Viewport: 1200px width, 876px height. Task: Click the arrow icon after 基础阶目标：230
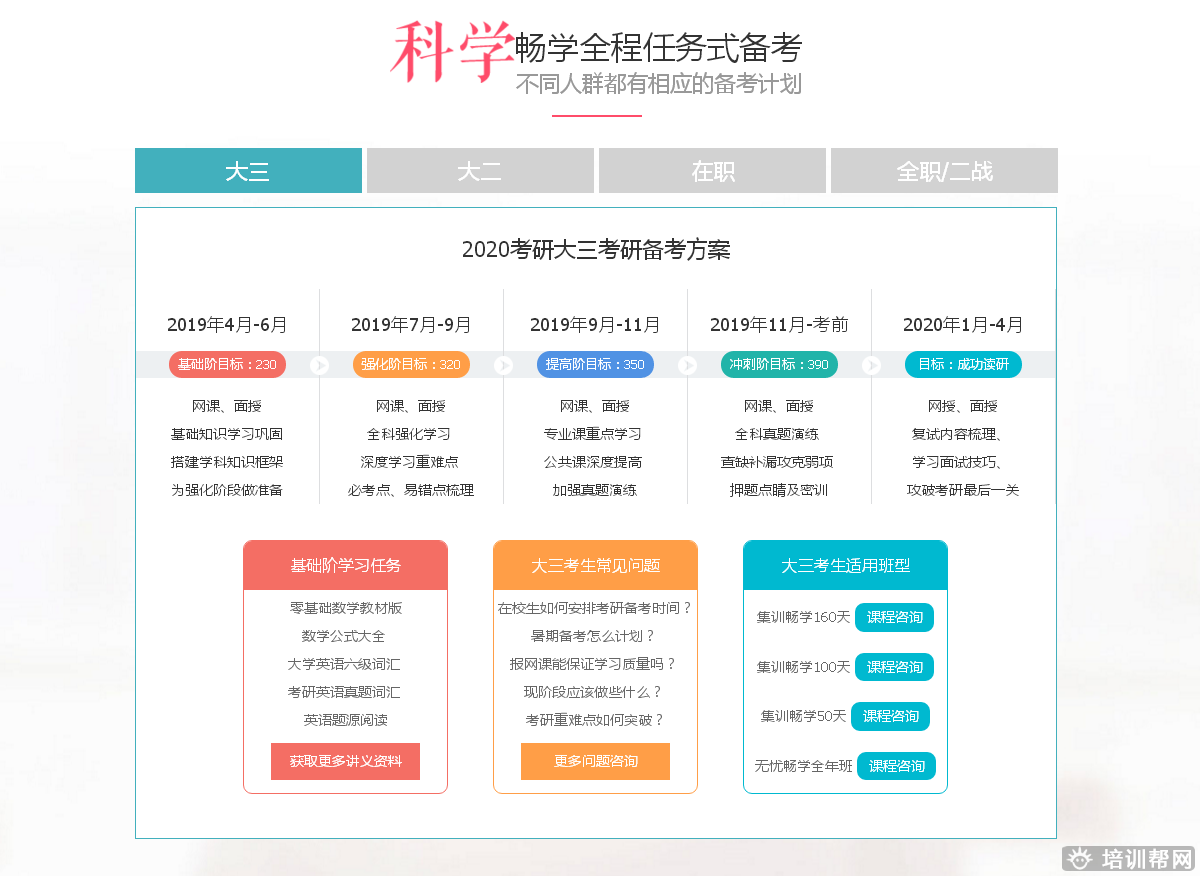click(x=320, y=365)
